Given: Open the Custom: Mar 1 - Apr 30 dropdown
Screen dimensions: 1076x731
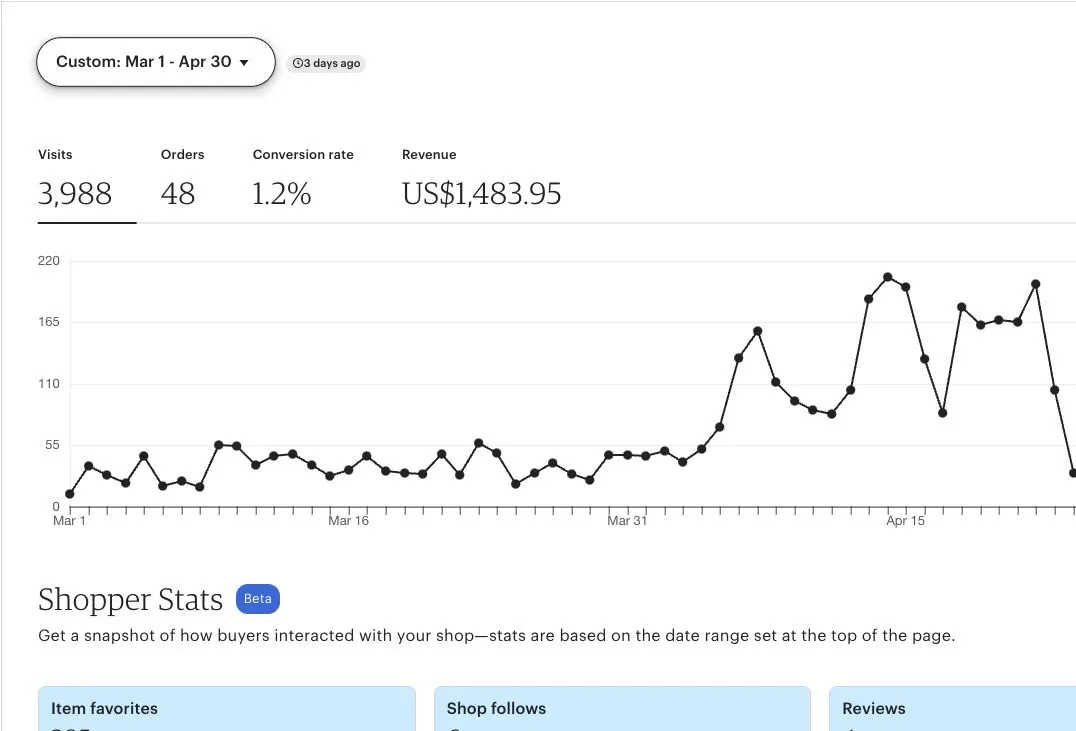Looking at the screenshot, I should [x=154, y=62].
